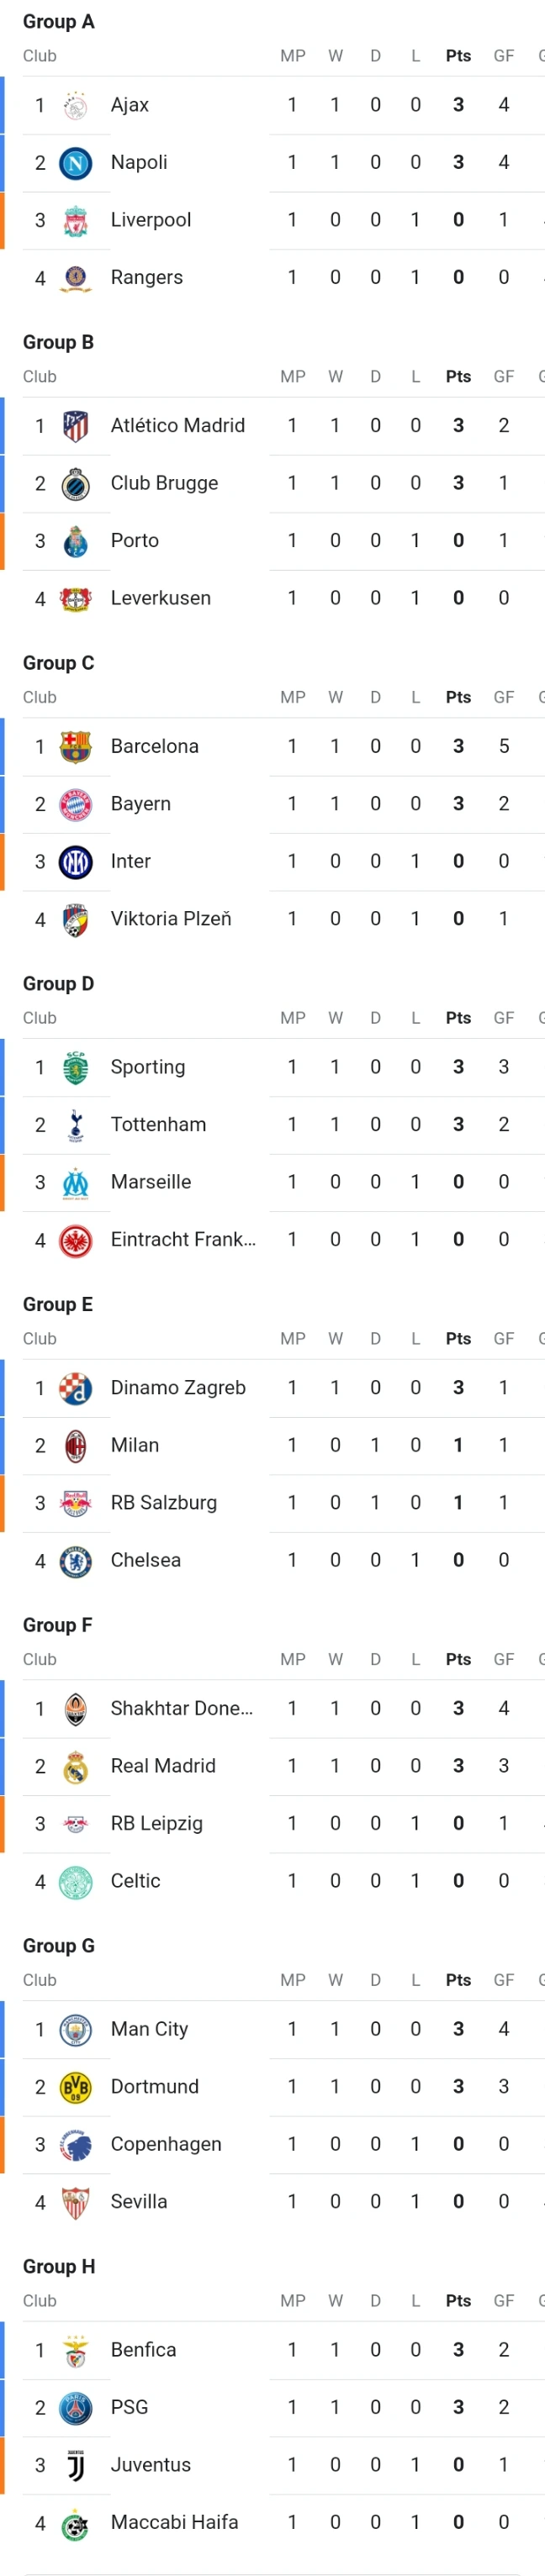The width and height of the screenshot is (545, 2576).
Task: Click the Chelsea club crest
Action: (75, 1561)
